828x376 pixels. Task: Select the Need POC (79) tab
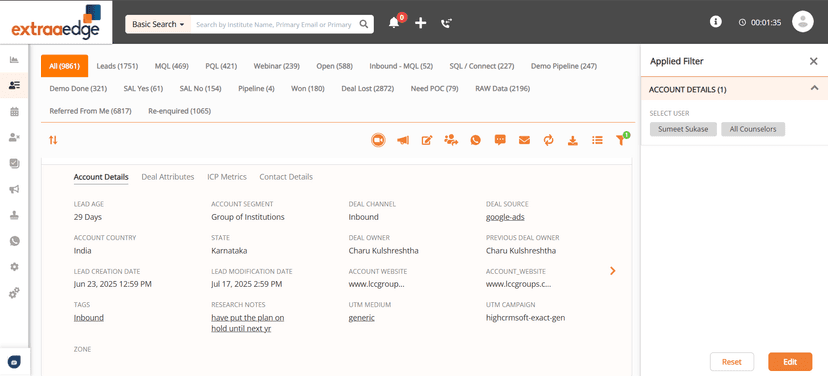pyautogui.click(x=435, y=88)
